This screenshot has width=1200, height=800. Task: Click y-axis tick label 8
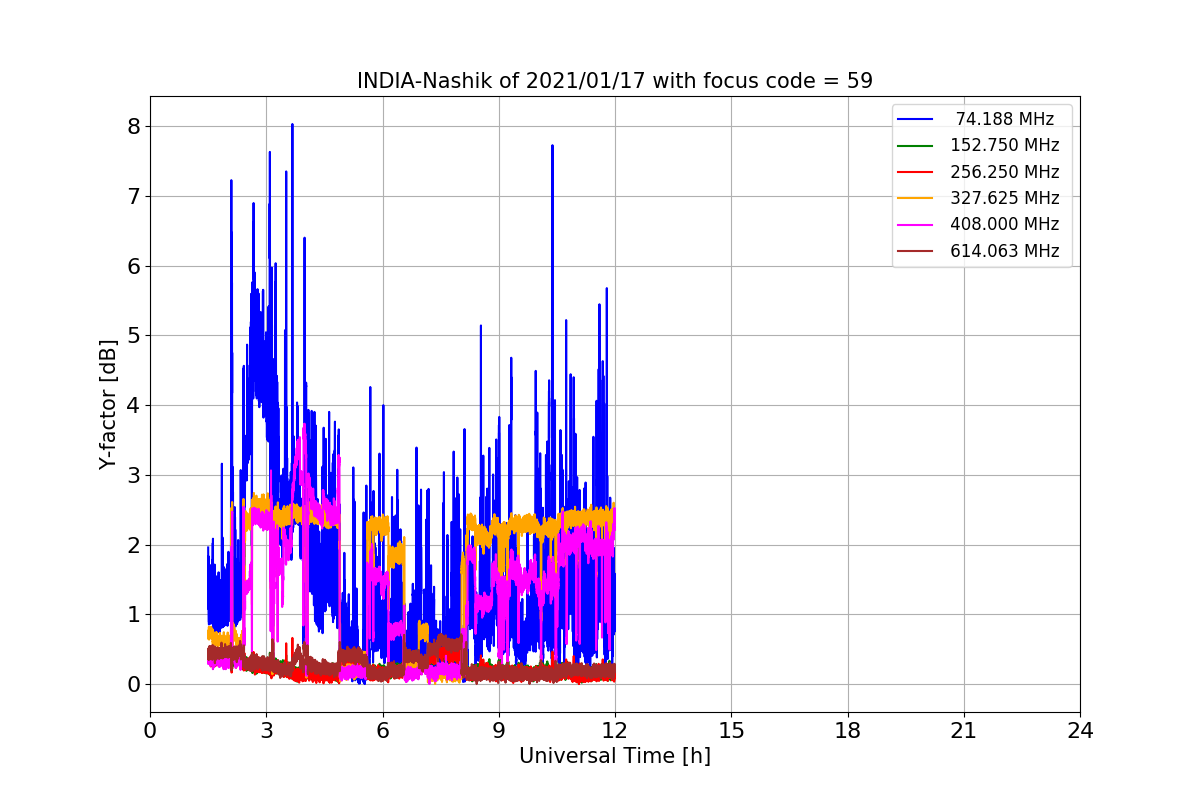pos(133,127)
